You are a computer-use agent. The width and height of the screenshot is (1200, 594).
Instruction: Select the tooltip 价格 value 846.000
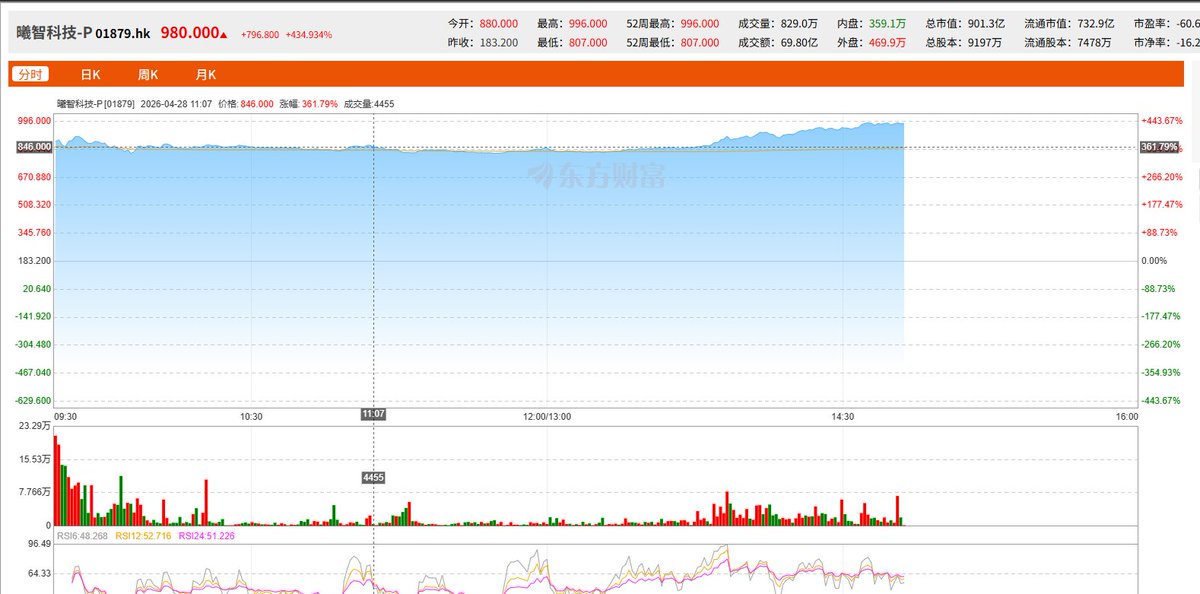(257, 102)
